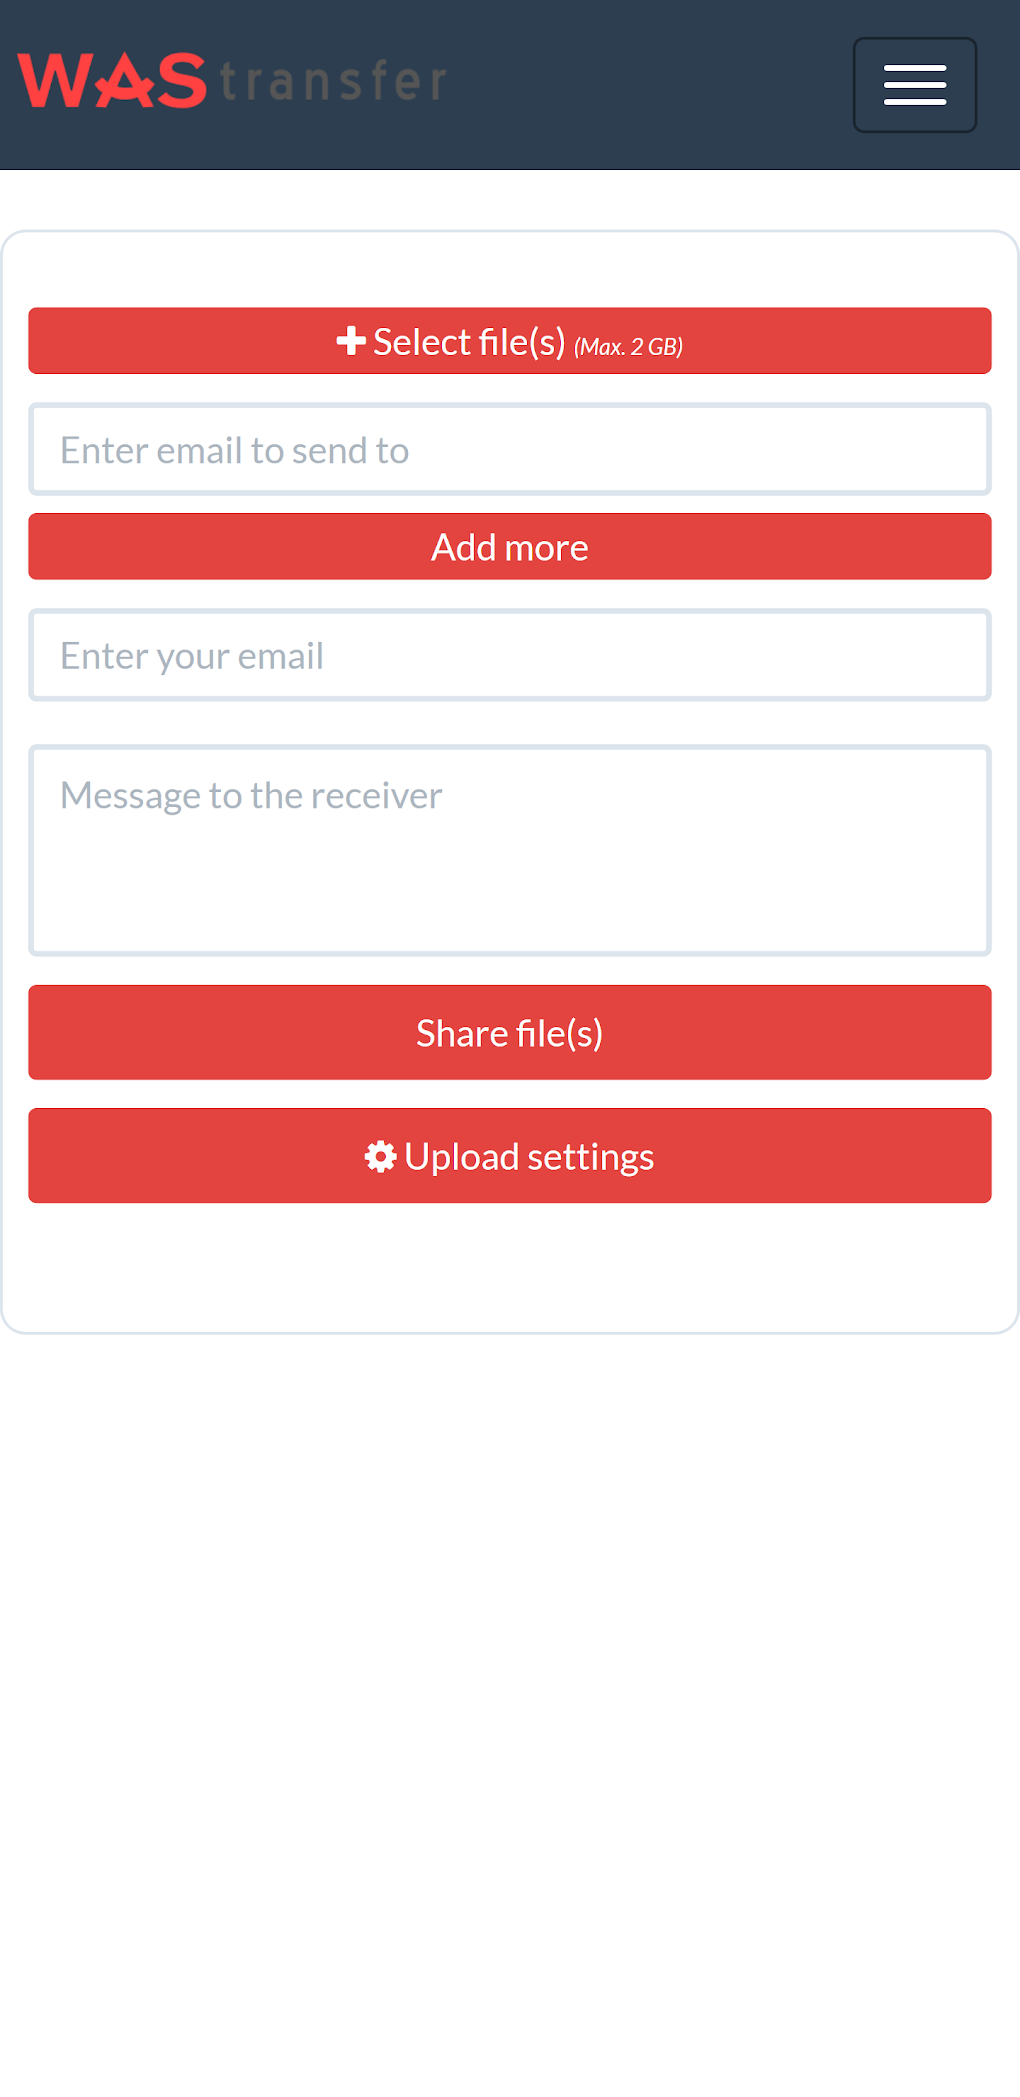Open the hamburger navigation menu

tap(914, 85)
